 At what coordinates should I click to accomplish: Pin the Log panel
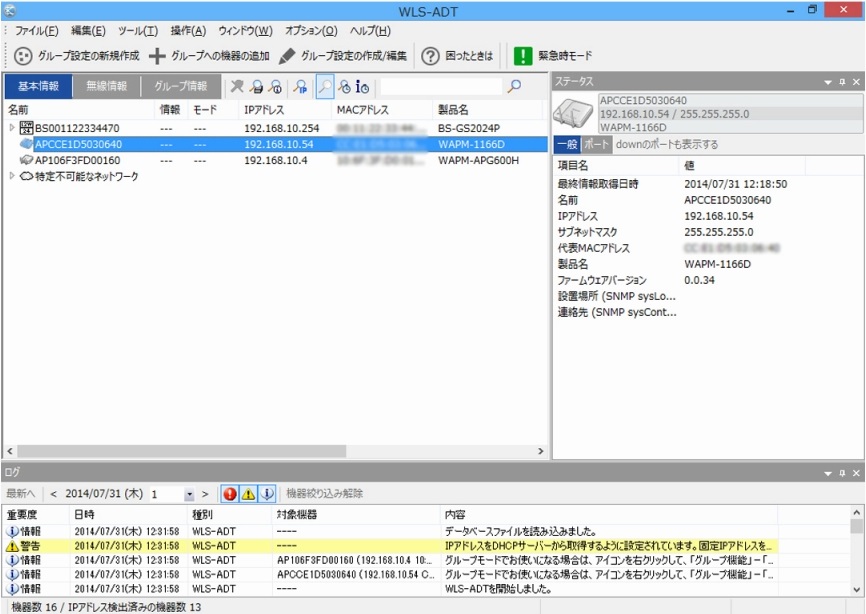[842, 473]
